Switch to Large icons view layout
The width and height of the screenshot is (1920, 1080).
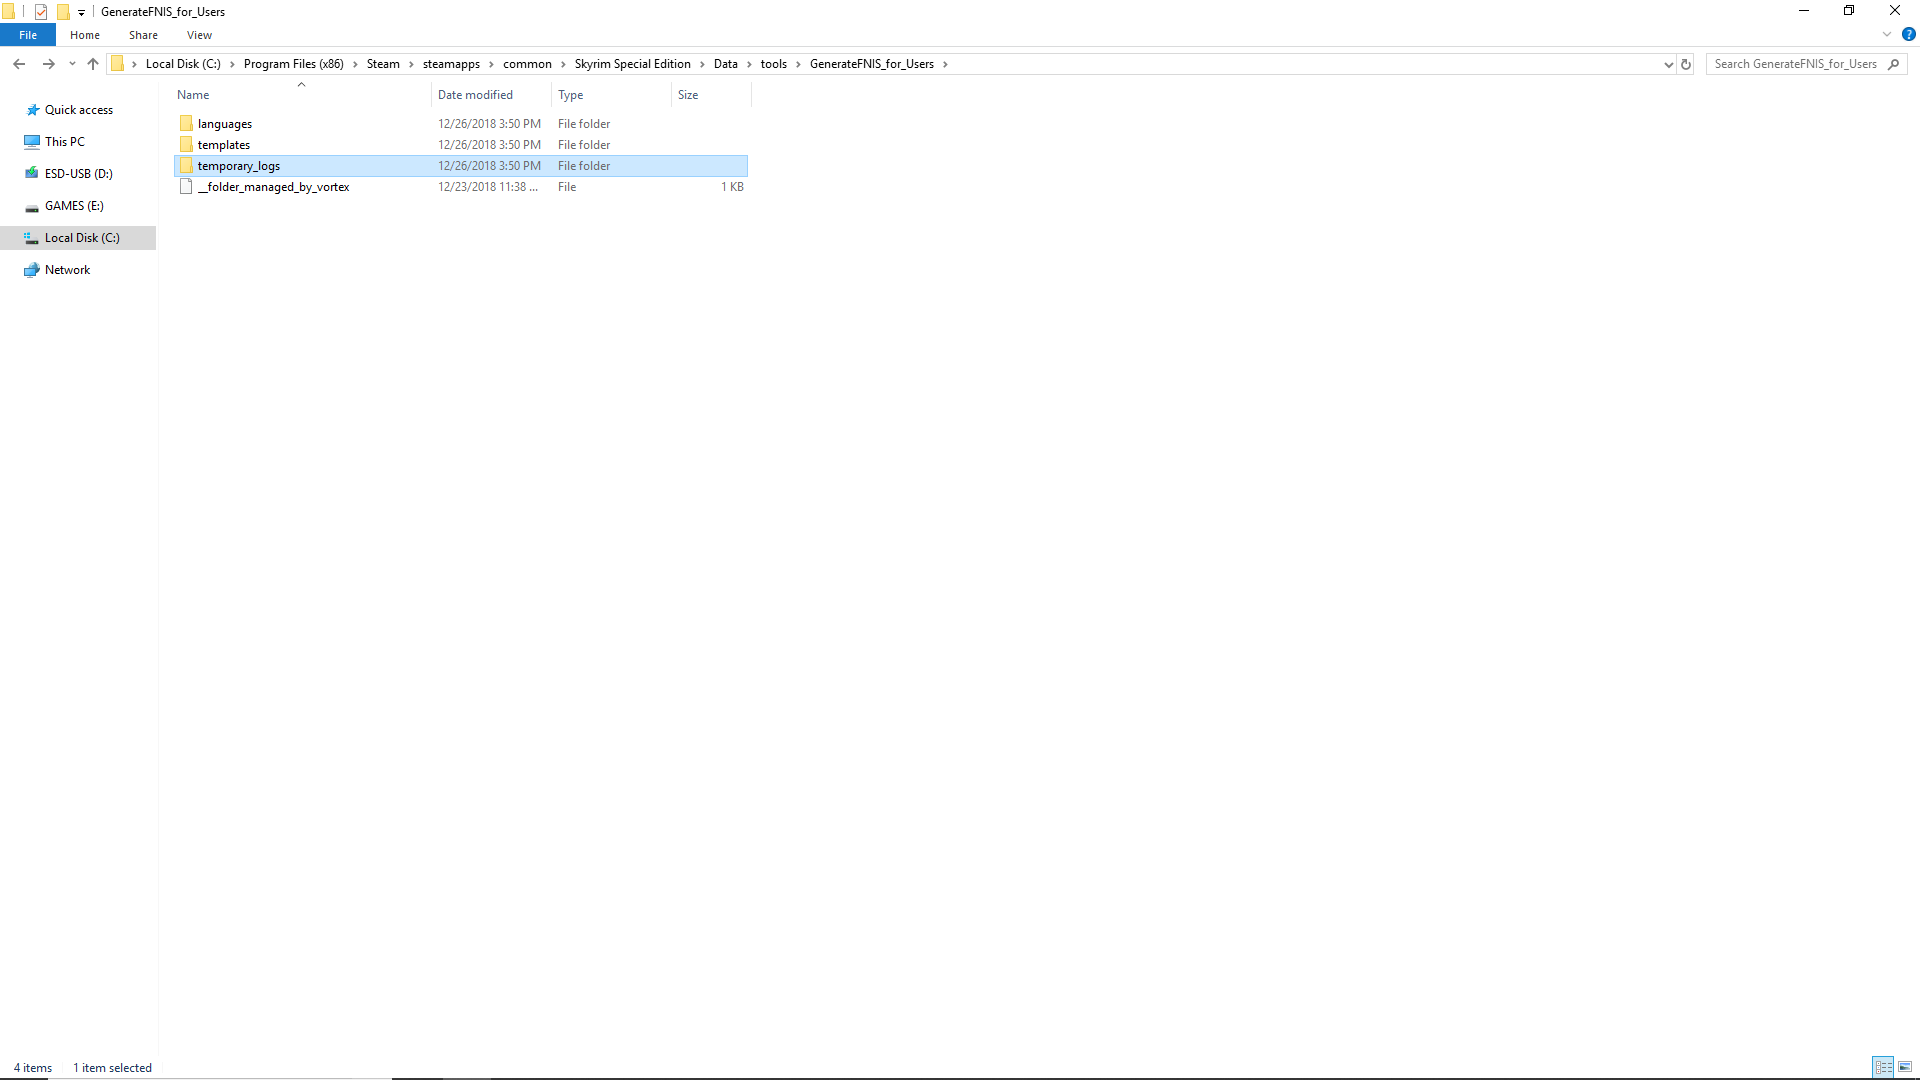click(1905, 1067)
